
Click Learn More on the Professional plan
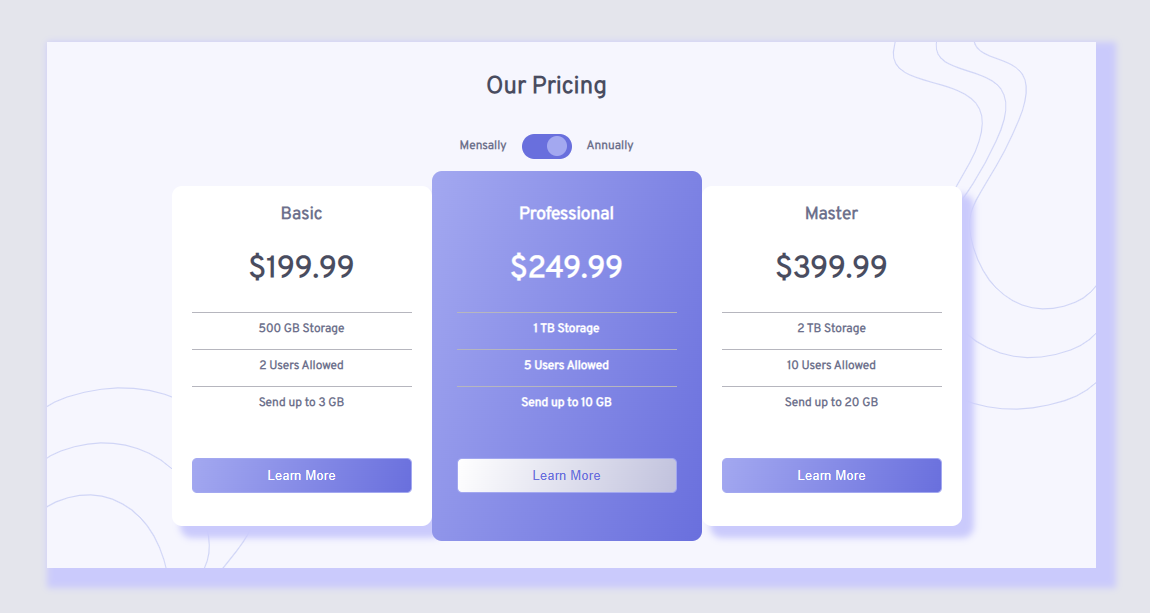tap(566, 475)
